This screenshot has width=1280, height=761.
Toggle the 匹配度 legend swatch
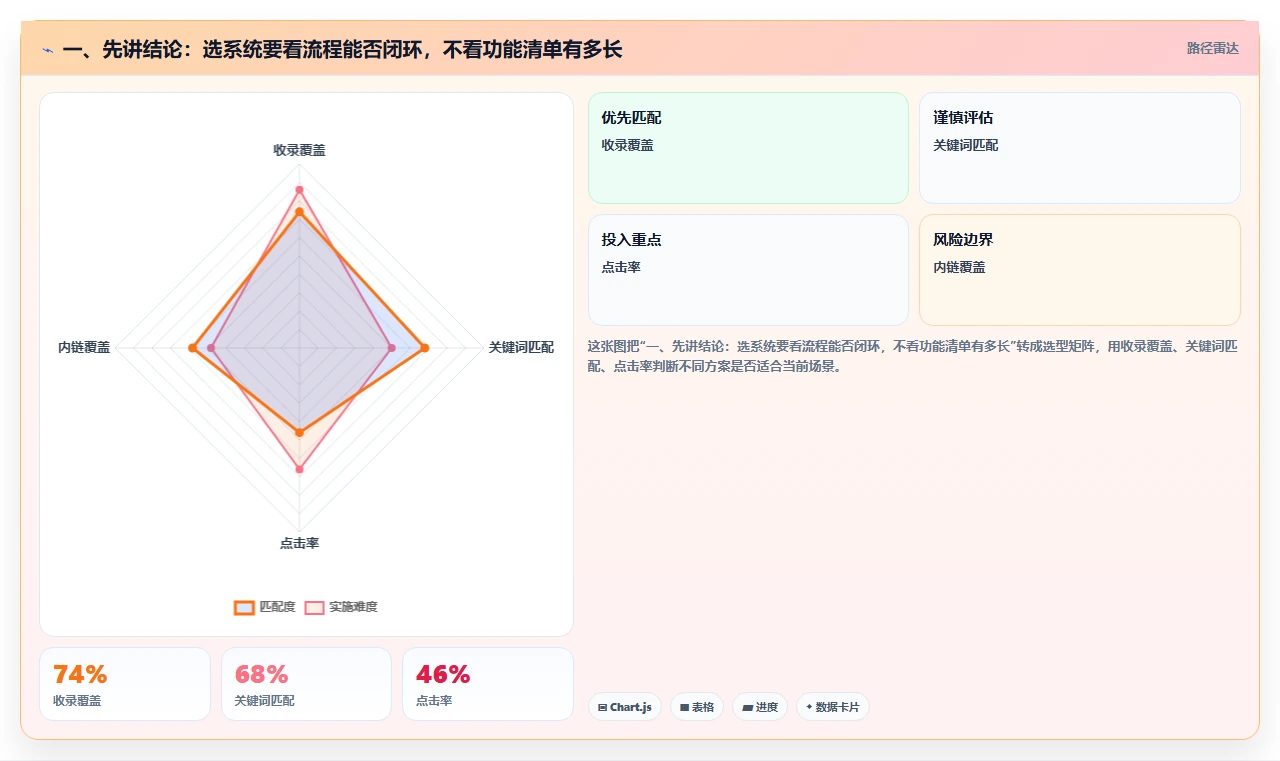(245, 607)
